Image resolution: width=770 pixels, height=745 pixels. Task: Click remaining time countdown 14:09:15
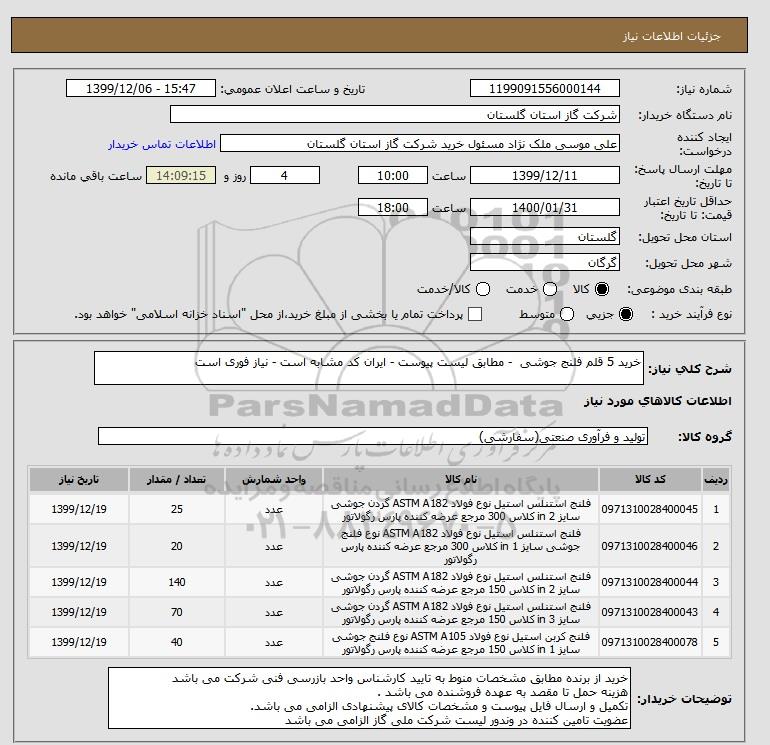pos(181,175)
